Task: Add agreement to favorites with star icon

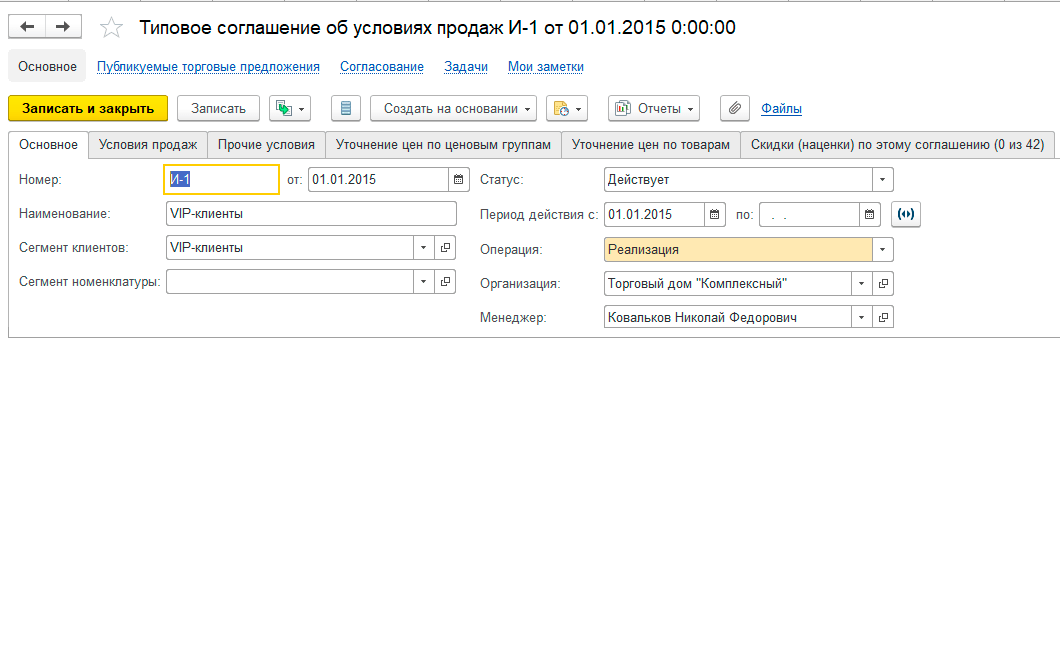Action: (x=111, y=28)
